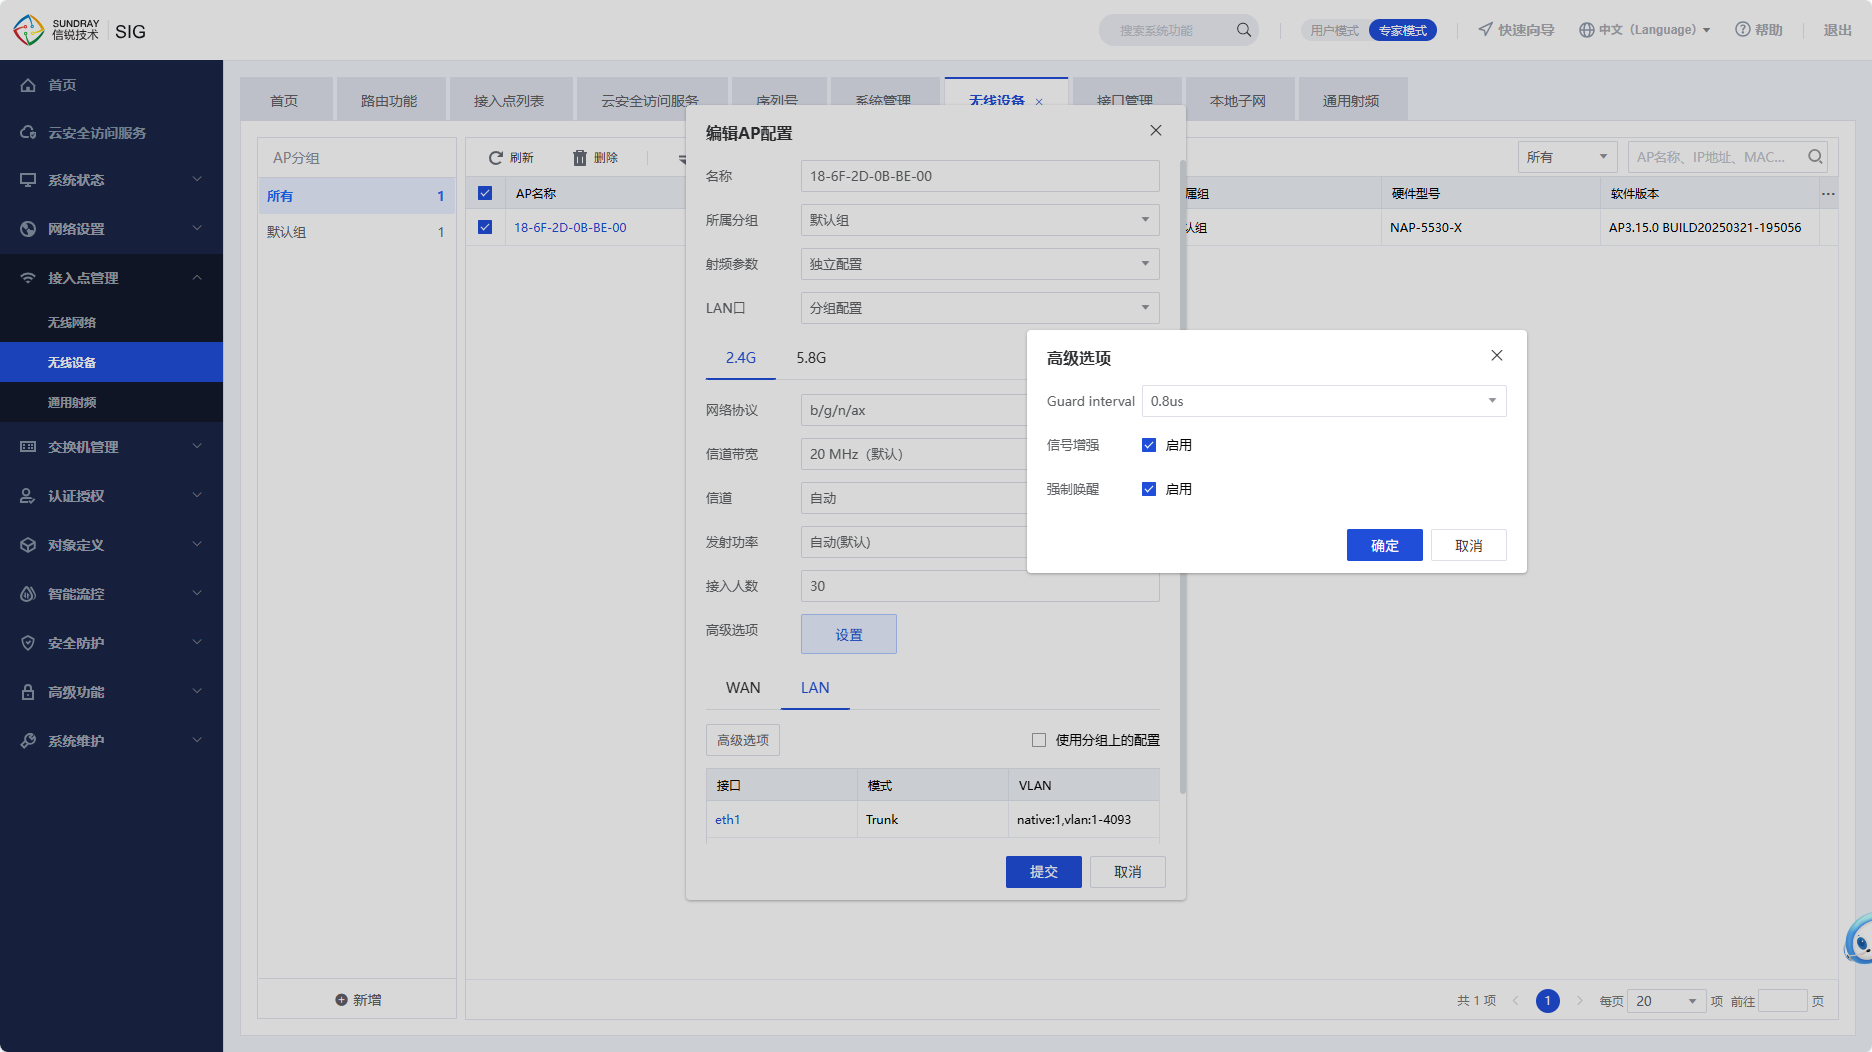This screenshot has width=1872, height=1052.
Task: Click the network settings globe icon
Action: 28,229
